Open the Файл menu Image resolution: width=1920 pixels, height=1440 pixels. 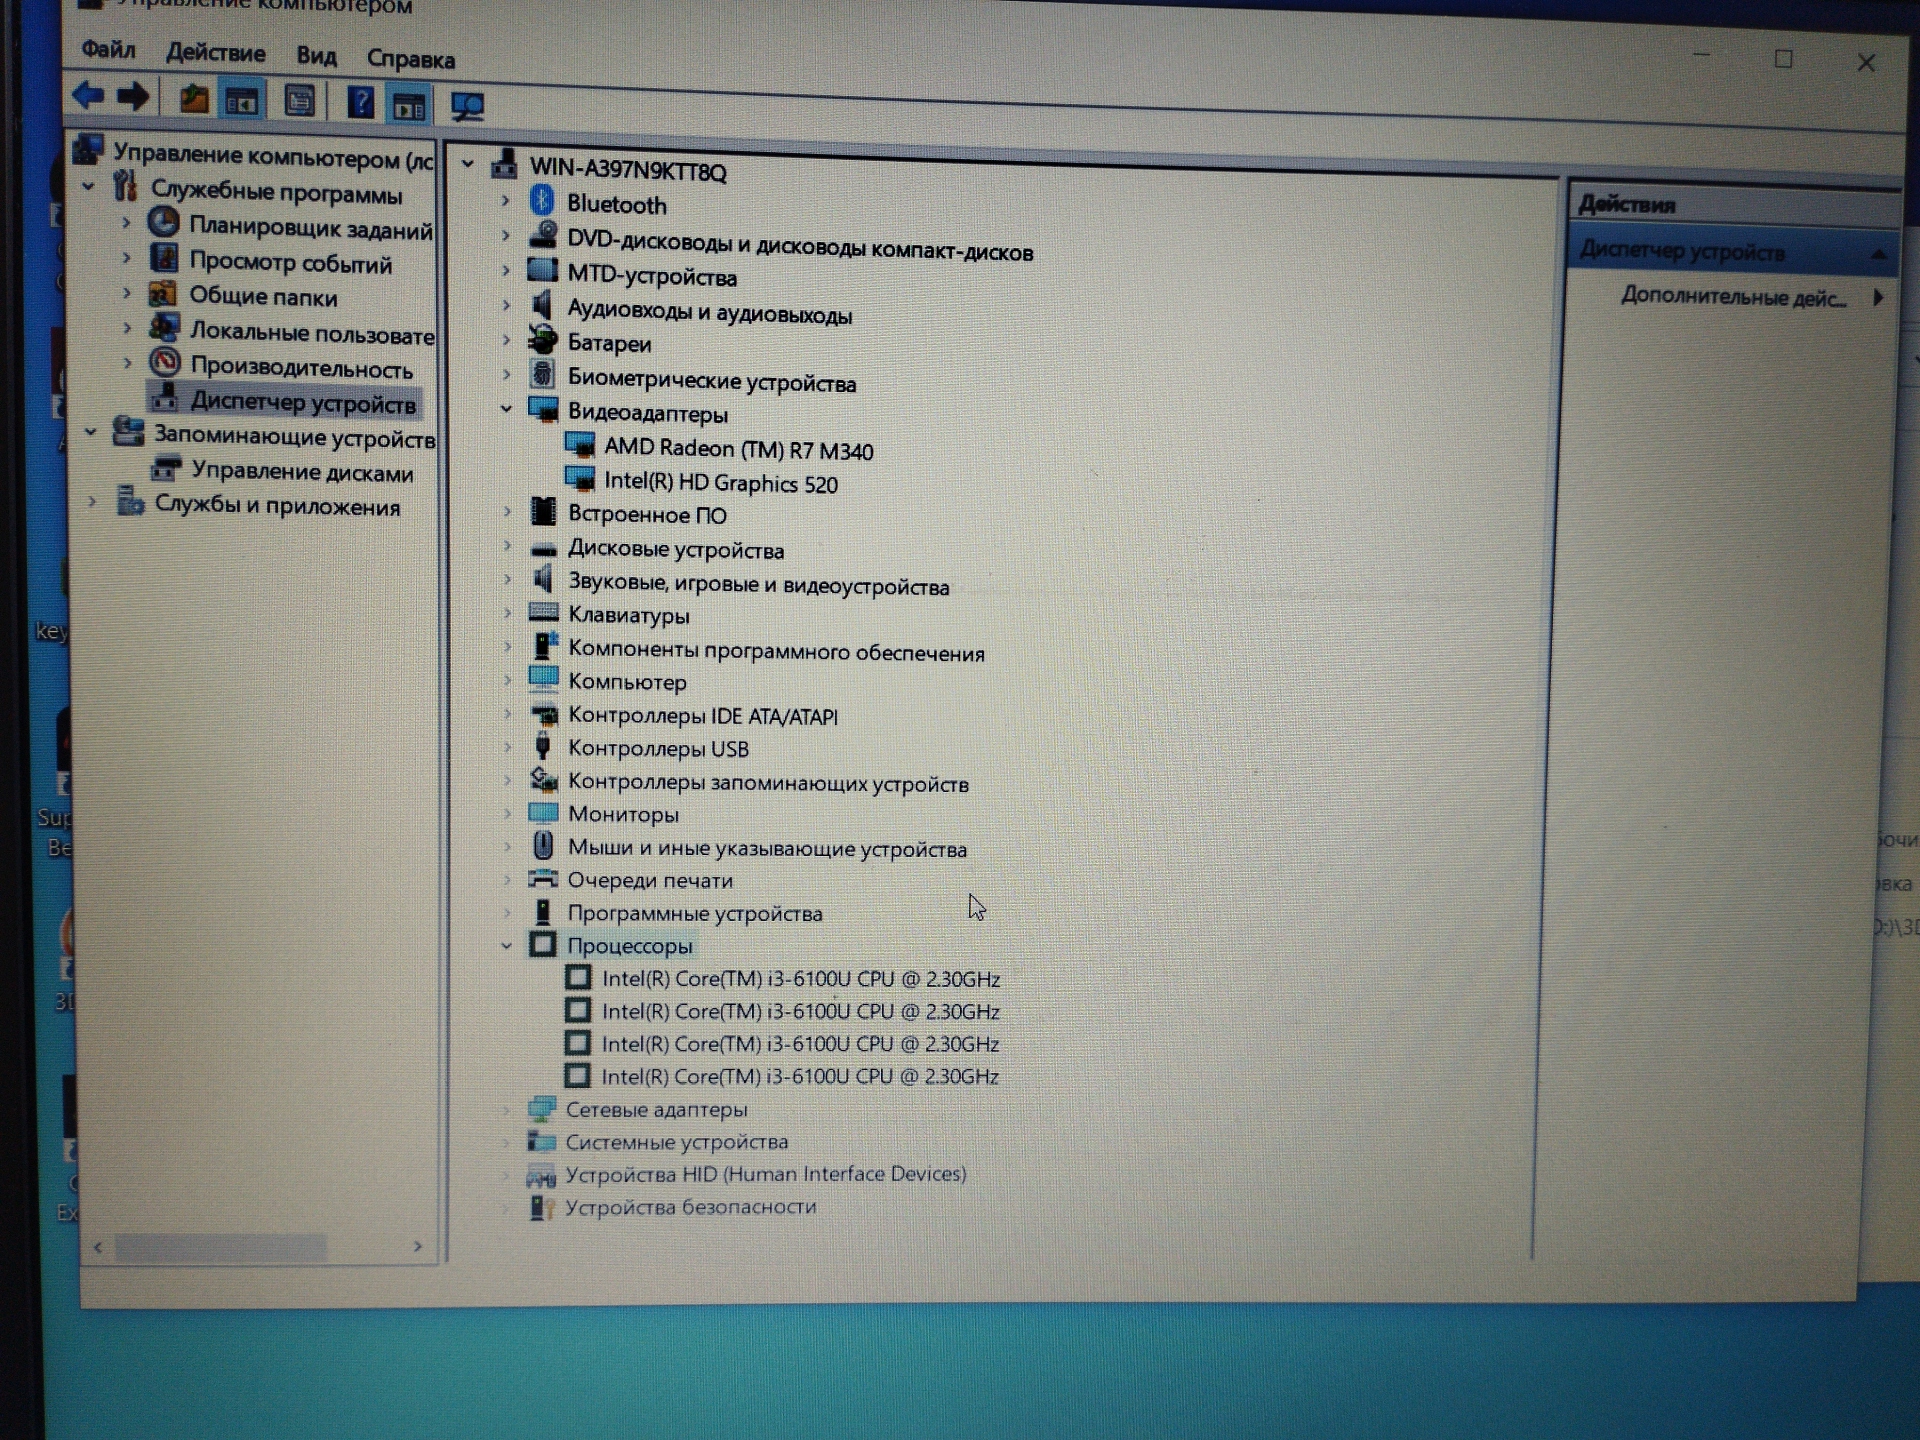tap(108, 48)
